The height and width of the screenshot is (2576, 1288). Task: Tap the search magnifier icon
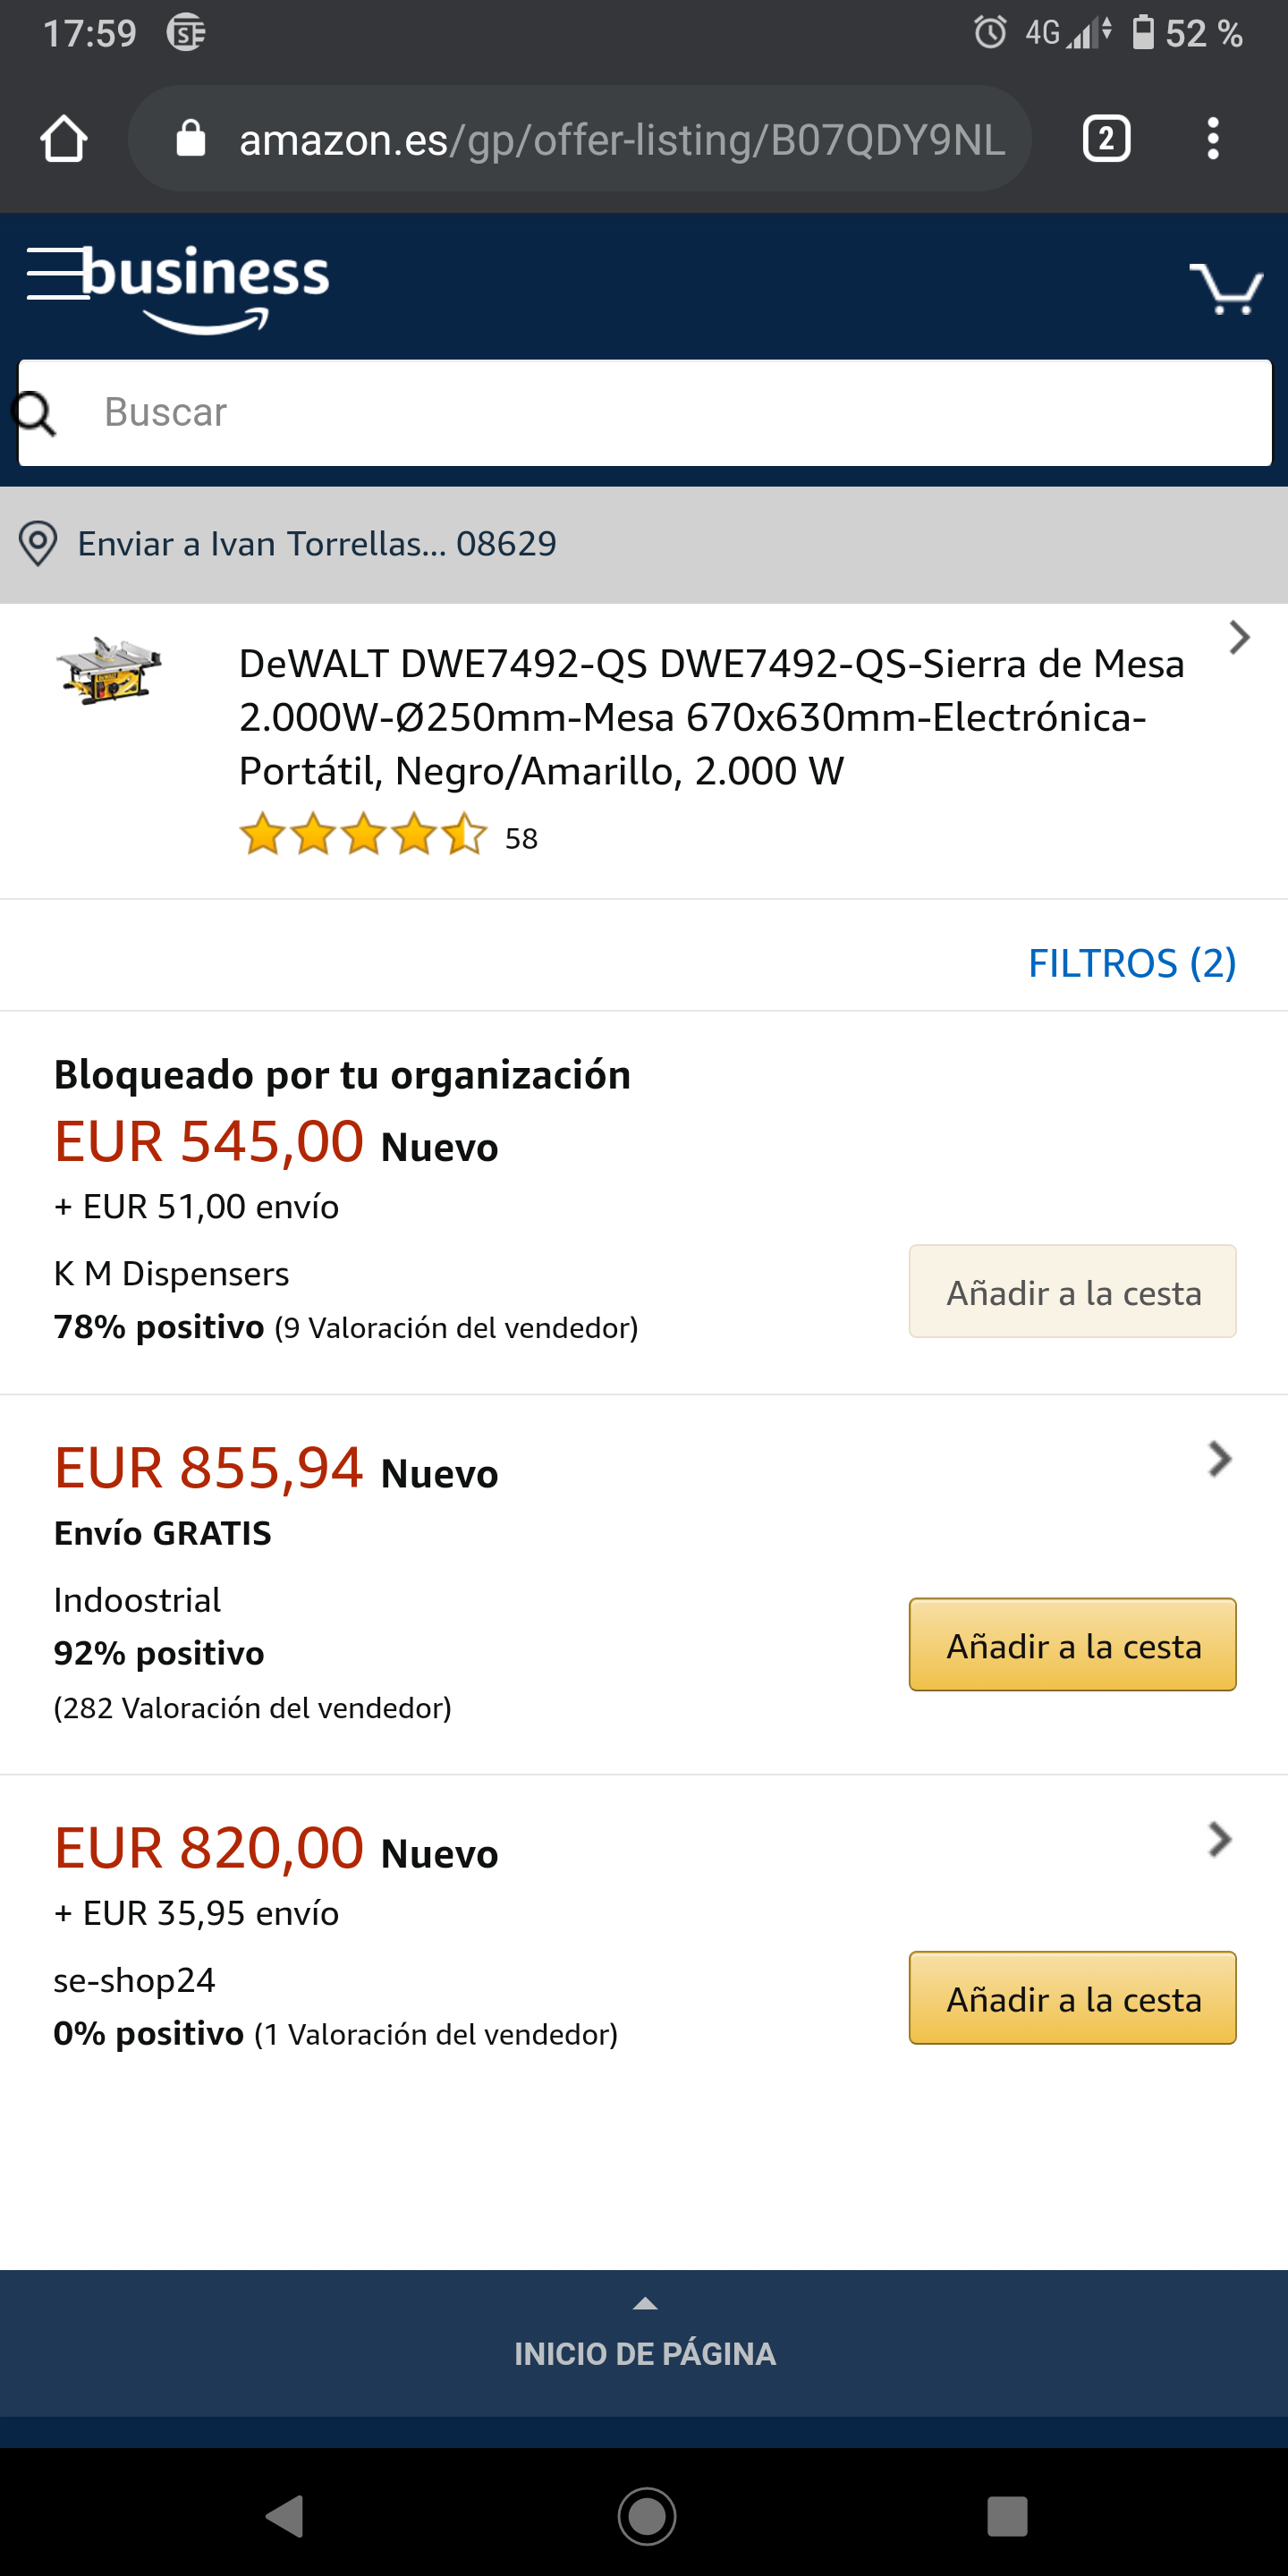tap(36, 413)
